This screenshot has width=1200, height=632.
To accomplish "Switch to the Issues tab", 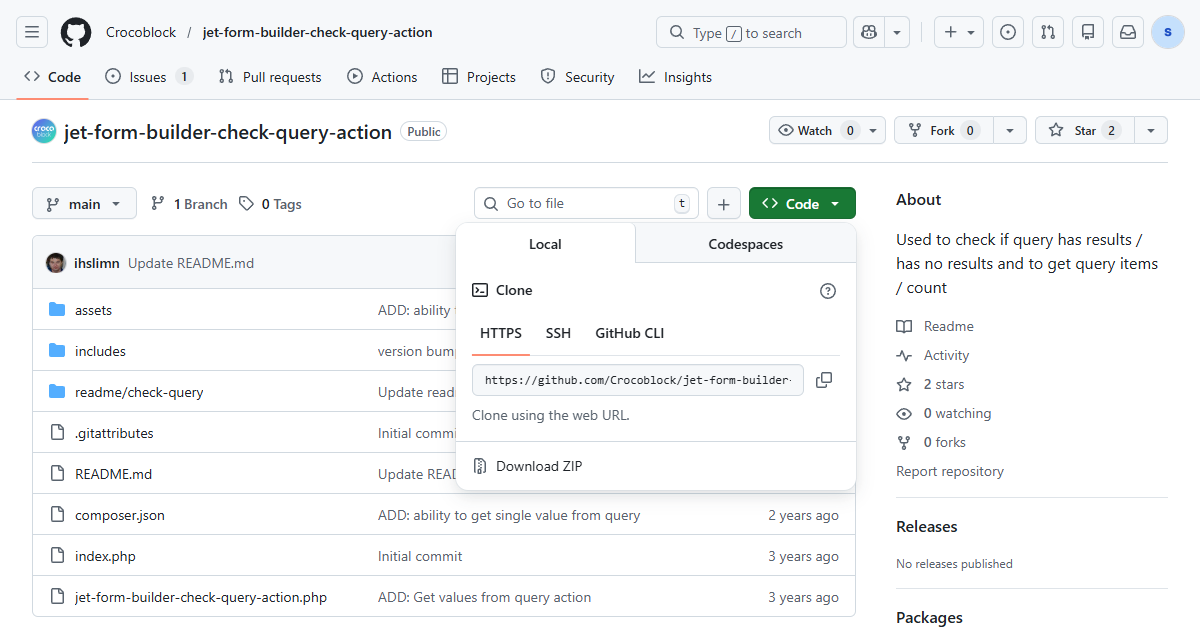I will 148,77.
